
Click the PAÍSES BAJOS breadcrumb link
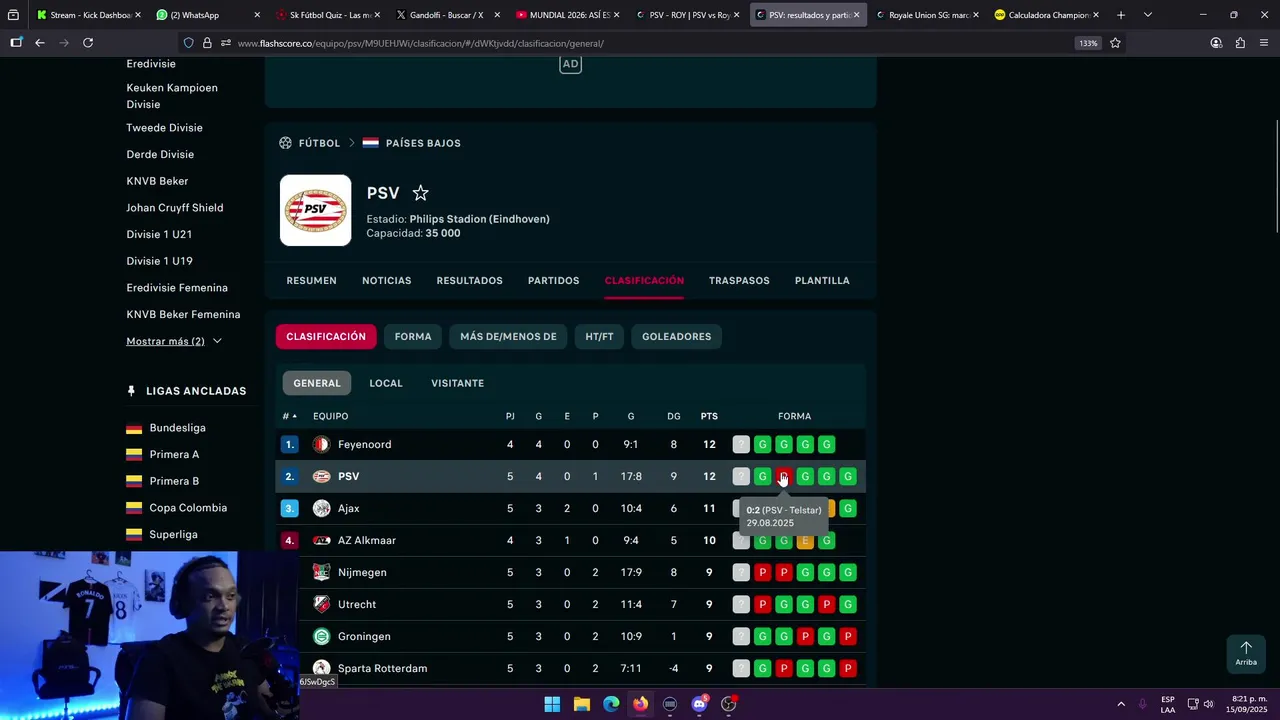pyautogui.click(x=423, y=143)
